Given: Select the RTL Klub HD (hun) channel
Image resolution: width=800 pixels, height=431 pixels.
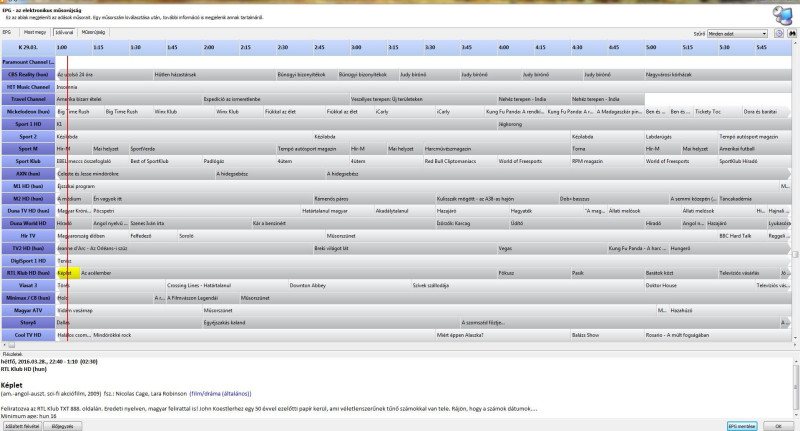Looking at the screenshot, I should (28, 273).
